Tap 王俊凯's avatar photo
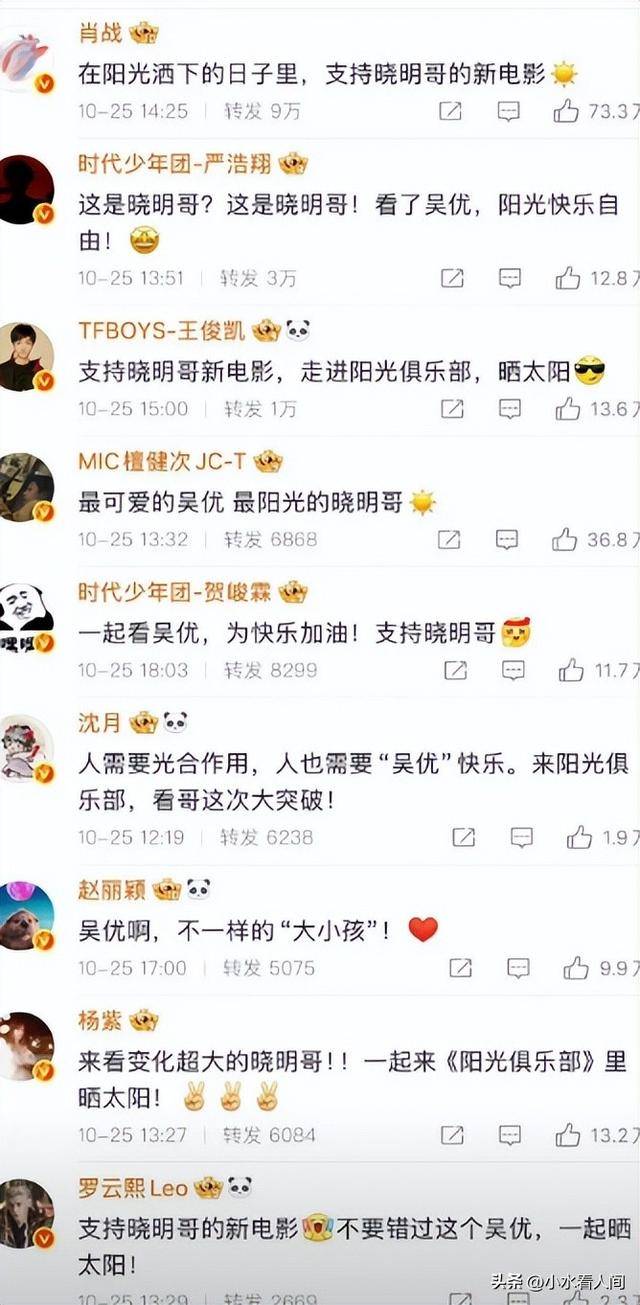This screenshot has width=640, height=1305. pyautogui.click(x=26, y=357)
